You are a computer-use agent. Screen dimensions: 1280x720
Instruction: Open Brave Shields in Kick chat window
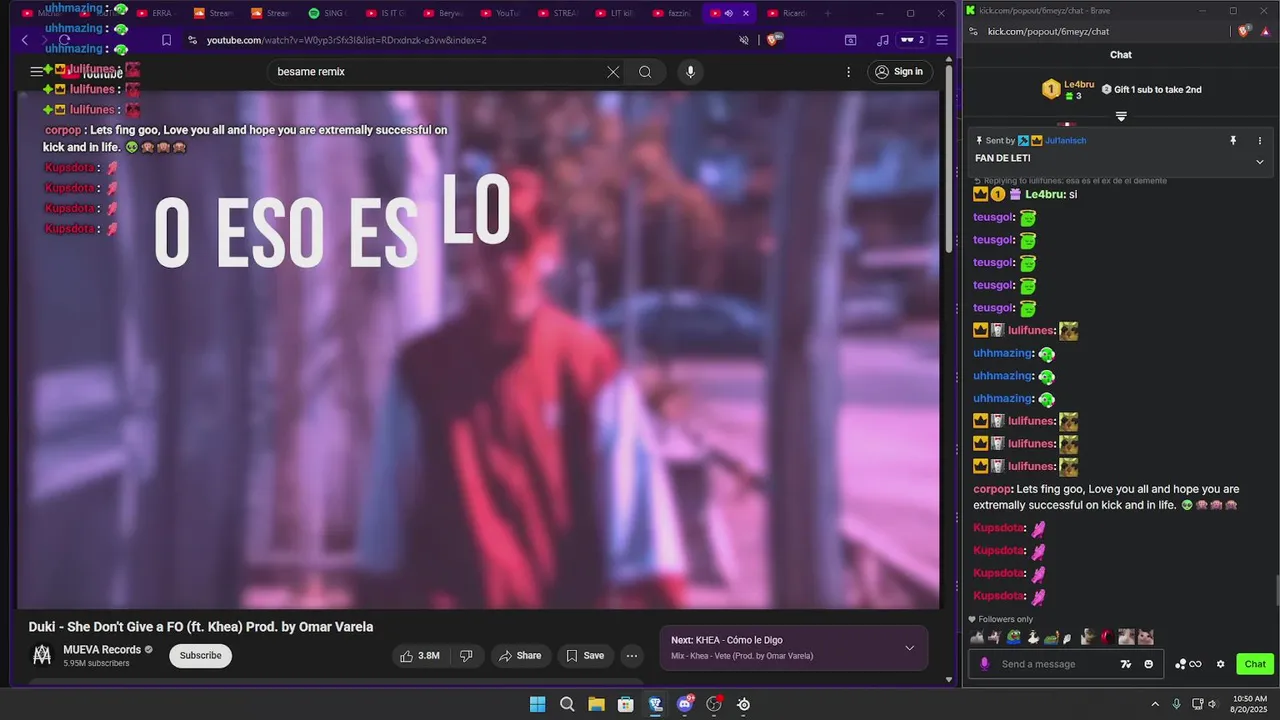click(x=1246, y=31)
